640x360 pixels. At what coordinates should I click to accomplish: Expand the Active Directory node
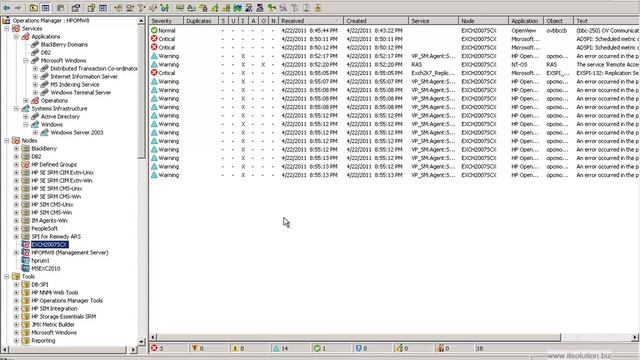pos(26,117)
